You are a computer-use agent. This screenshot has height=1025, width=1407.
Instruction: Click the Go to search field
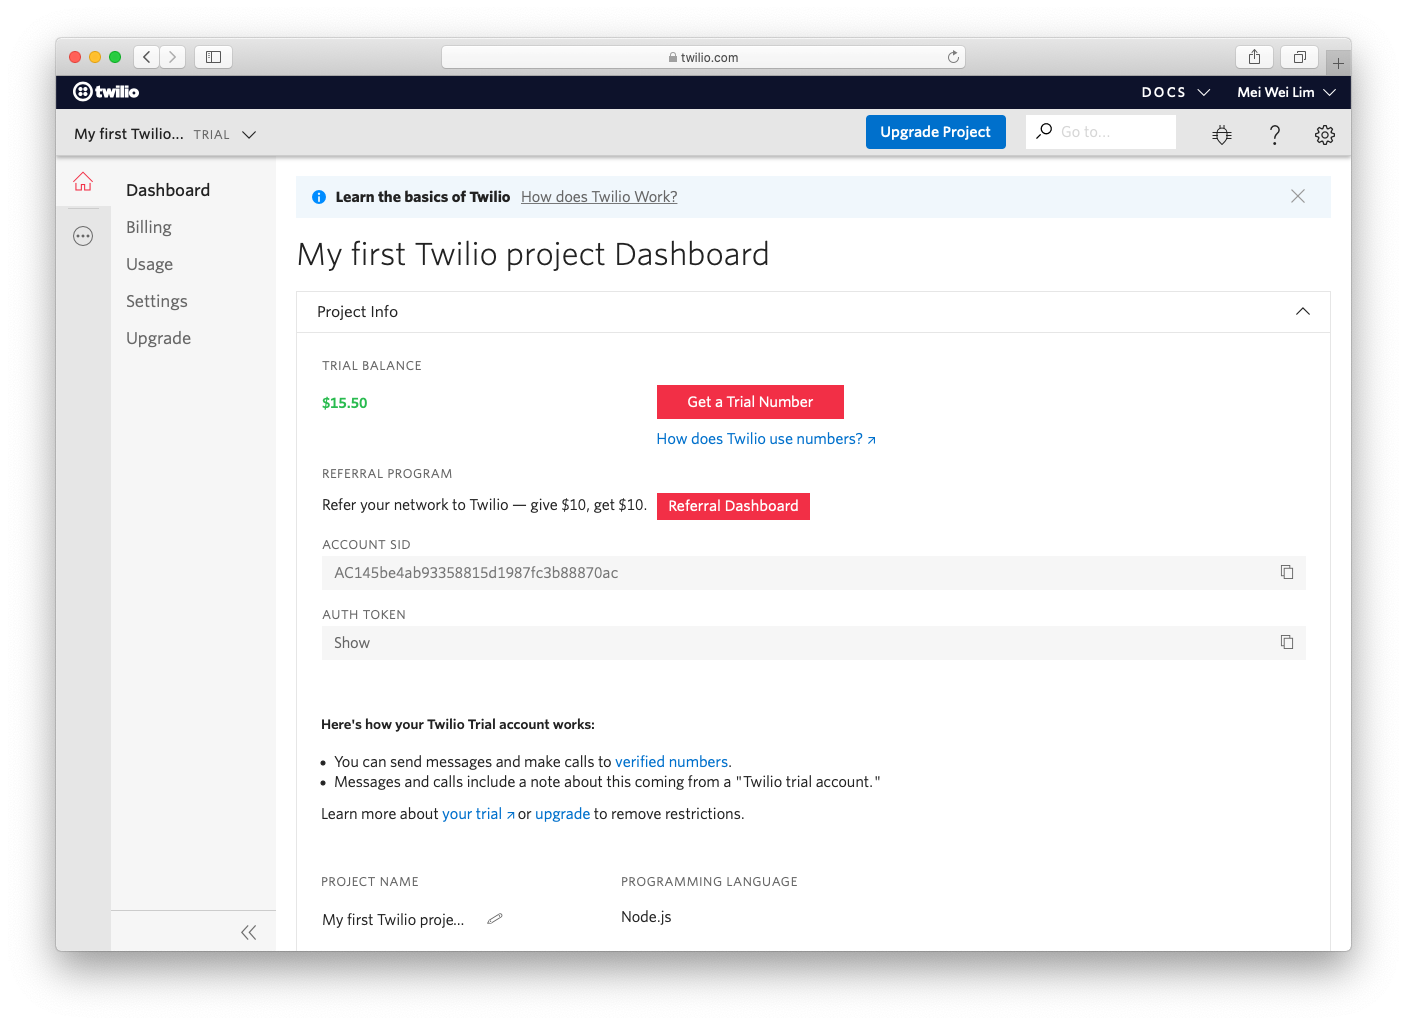click(x=1110, y=132)
